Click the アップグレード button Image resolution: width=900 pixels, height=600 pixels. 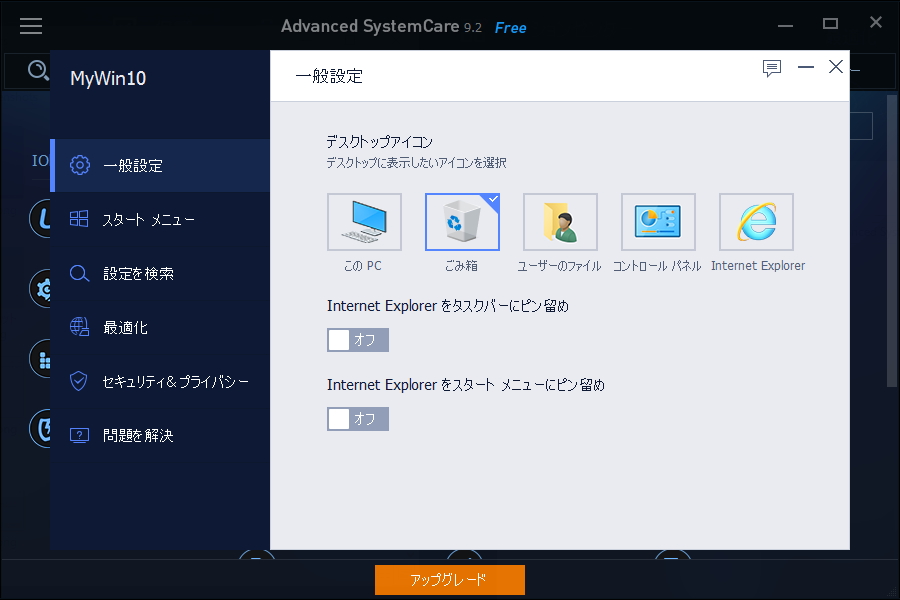[449, 580]
